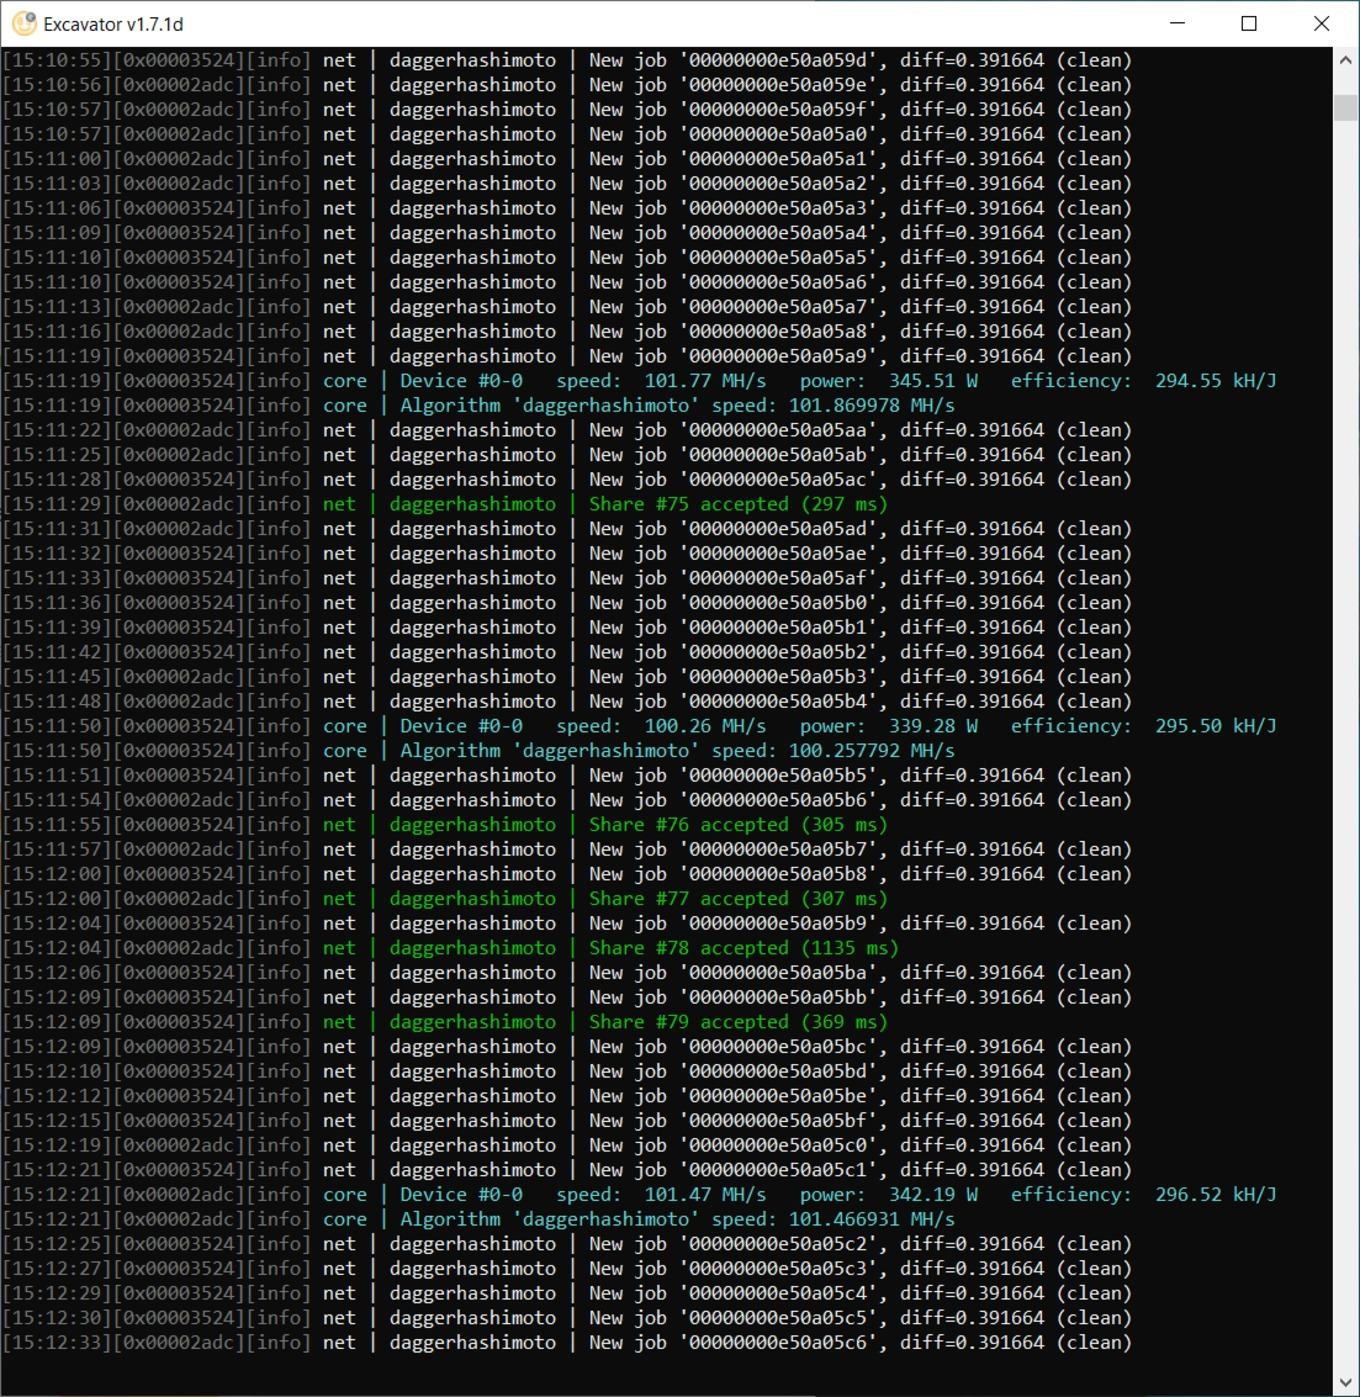Click the power value '345.51 W'

[x=933, y=380]
